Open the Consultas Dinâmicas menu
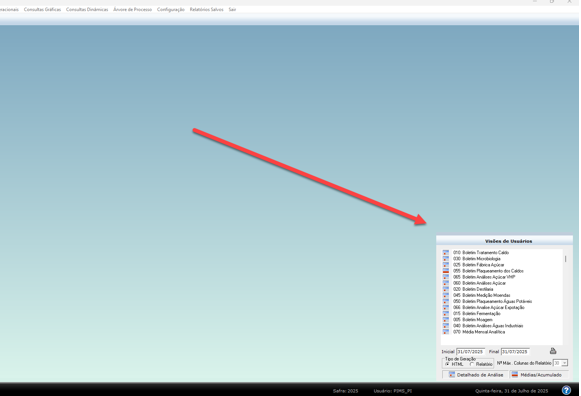 click(87, 10)
